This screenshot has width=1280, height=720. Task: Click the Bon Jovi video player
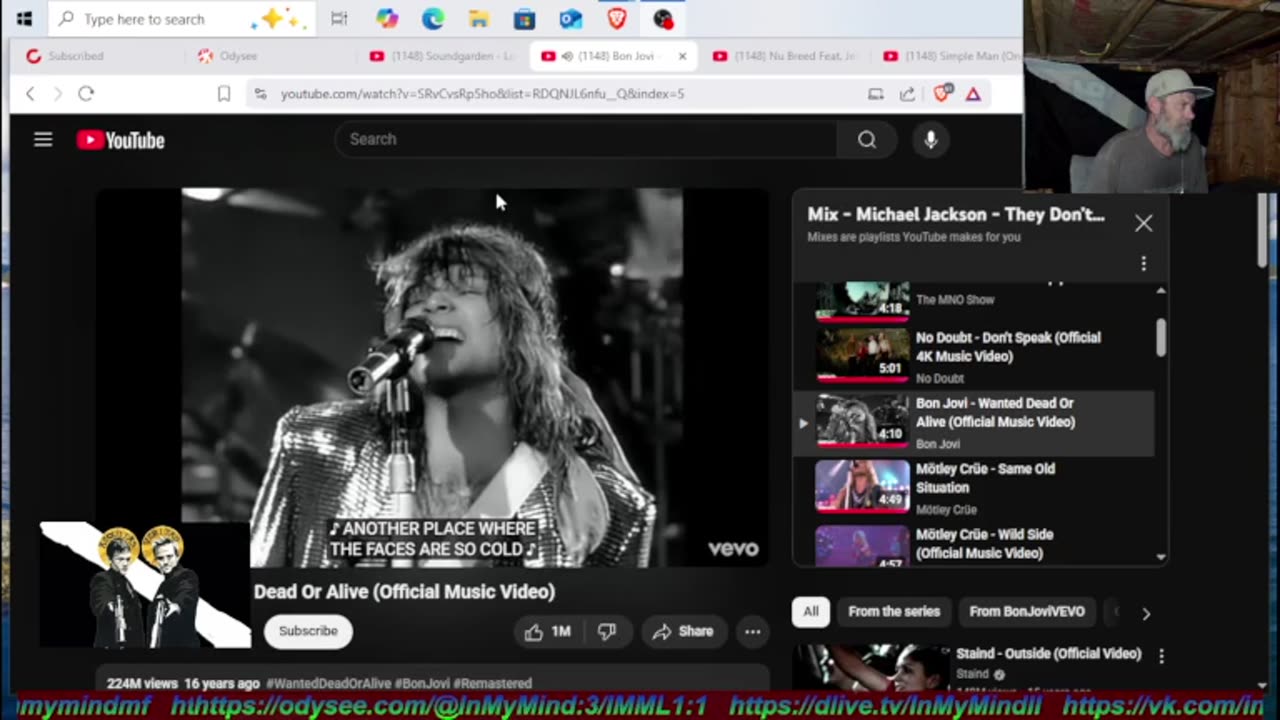point(433,378)
